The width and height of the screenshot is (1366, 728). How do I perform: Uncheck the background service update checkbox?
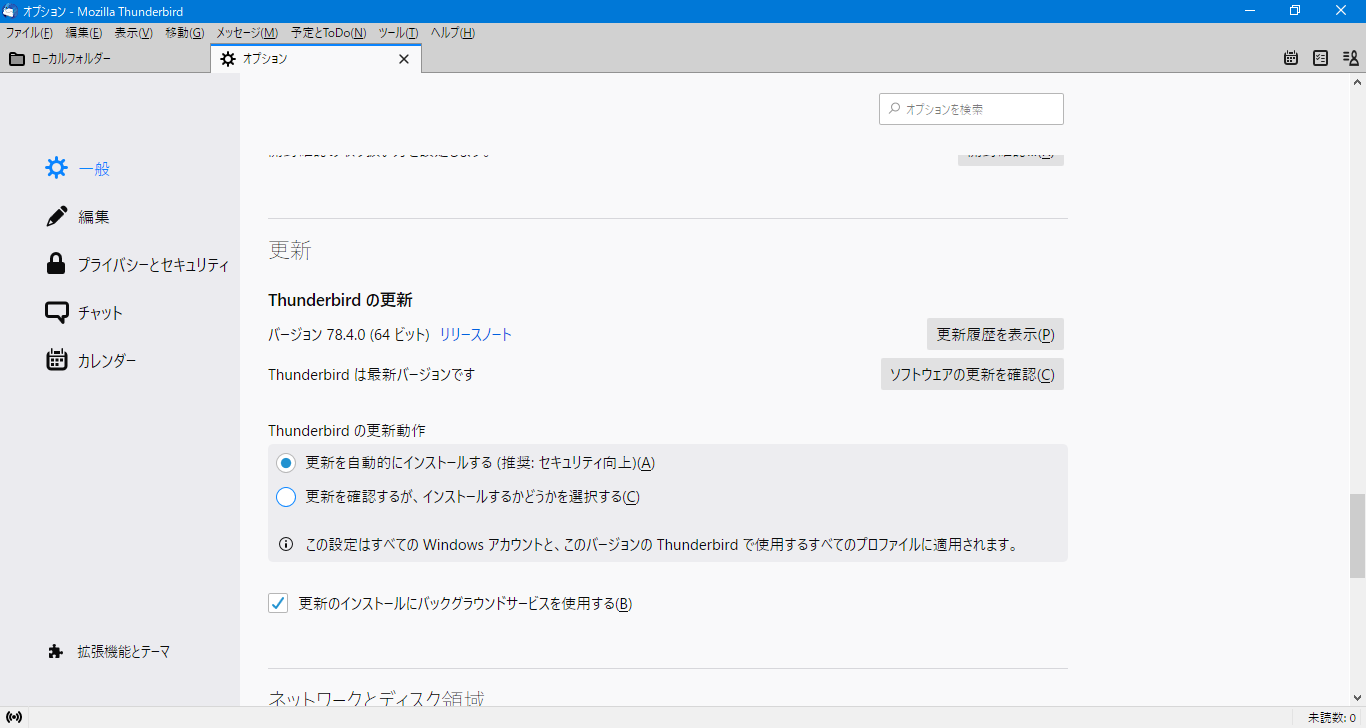pyautogui.click(x=278, y=603)
